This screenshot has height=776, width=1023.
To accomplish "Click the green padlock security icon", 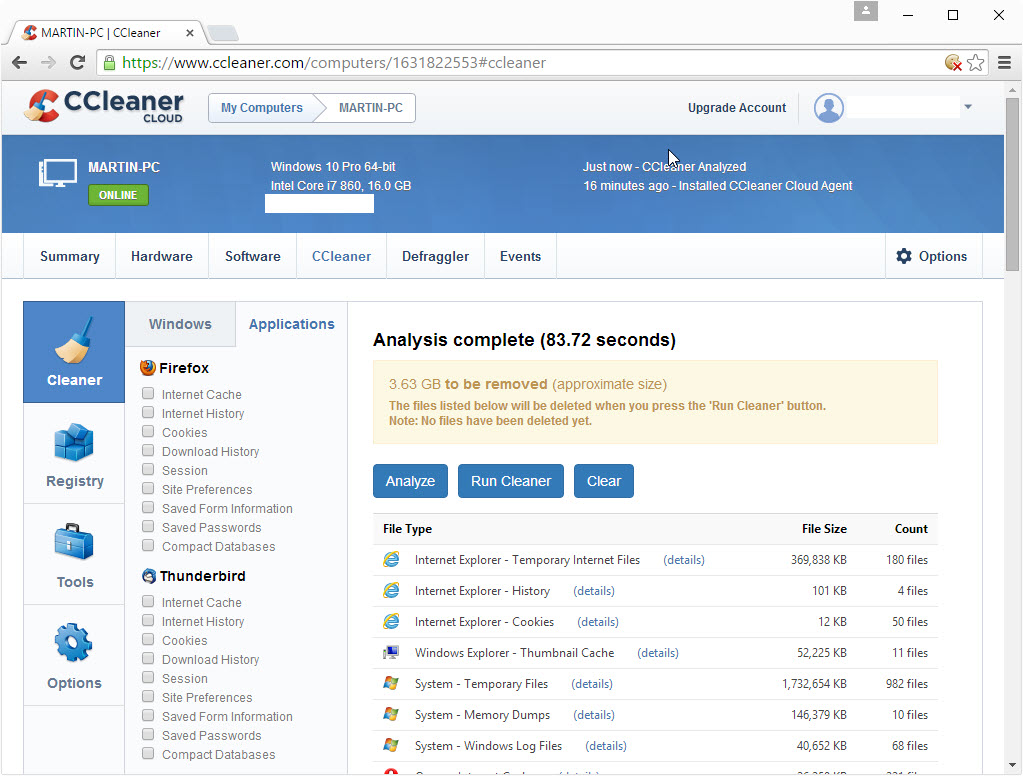I will [110, 63].
